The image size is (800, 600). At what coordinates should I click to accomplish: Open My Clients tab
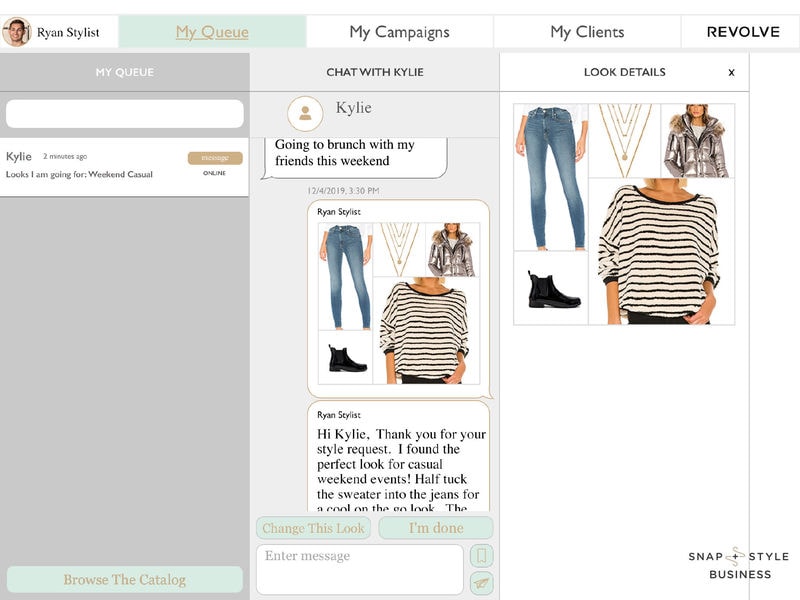click(x=587, y=32)
